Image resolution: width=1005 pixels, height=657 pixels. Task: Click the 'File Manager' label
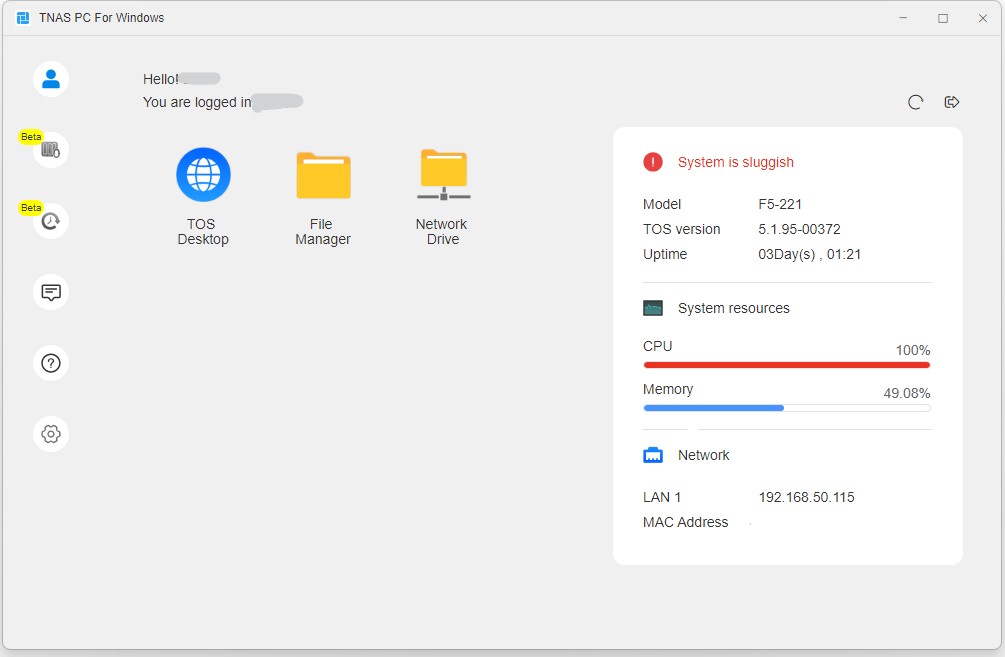(322, 232)
